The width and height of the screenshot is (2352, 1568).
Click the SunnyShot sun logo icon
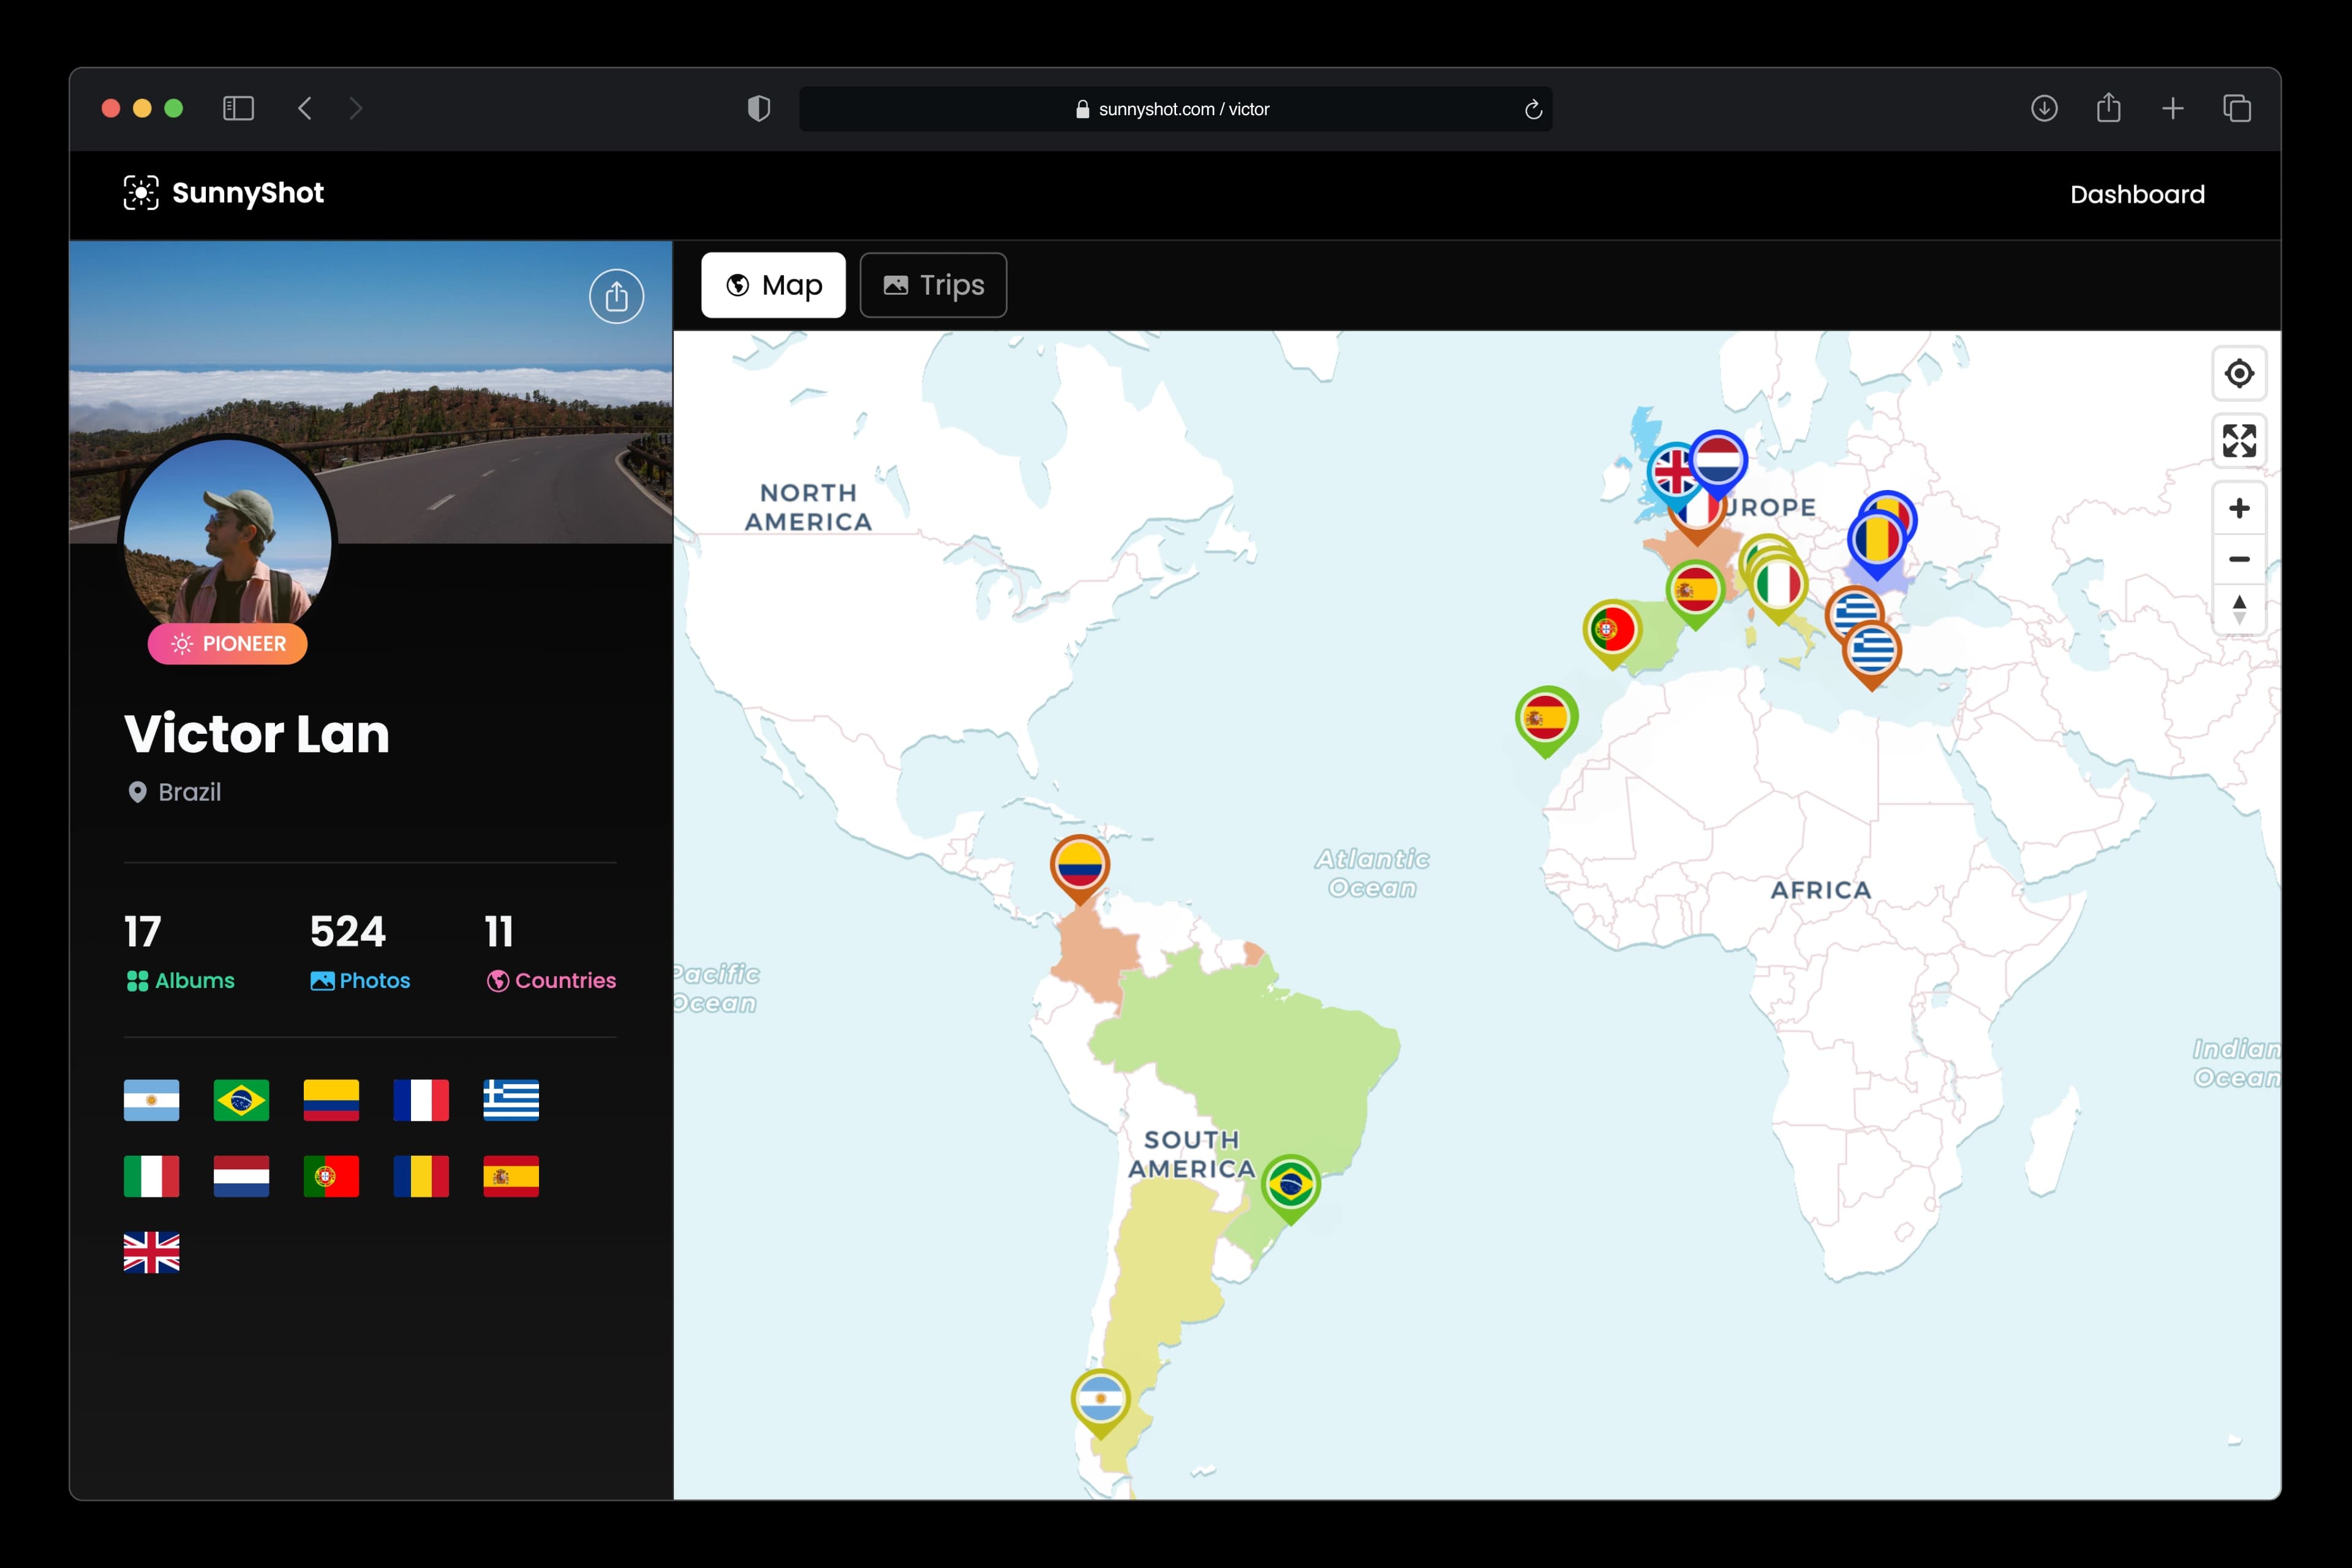[x=140, y=193]
